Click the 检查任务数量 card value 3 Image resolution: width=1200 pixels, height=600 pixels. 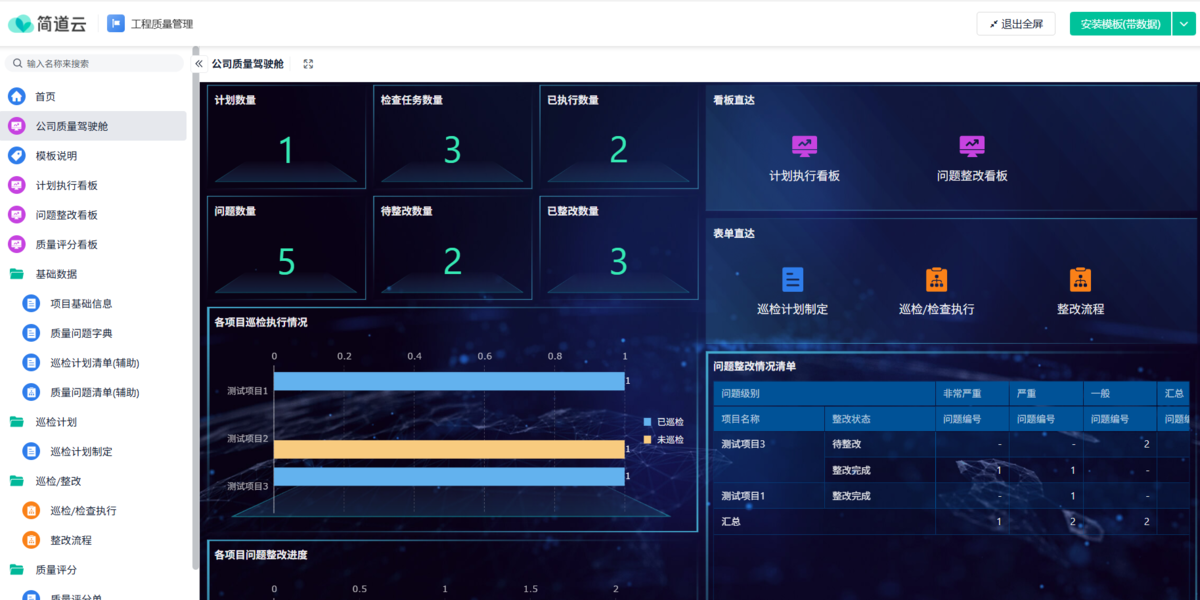click(x=452, y=150)
